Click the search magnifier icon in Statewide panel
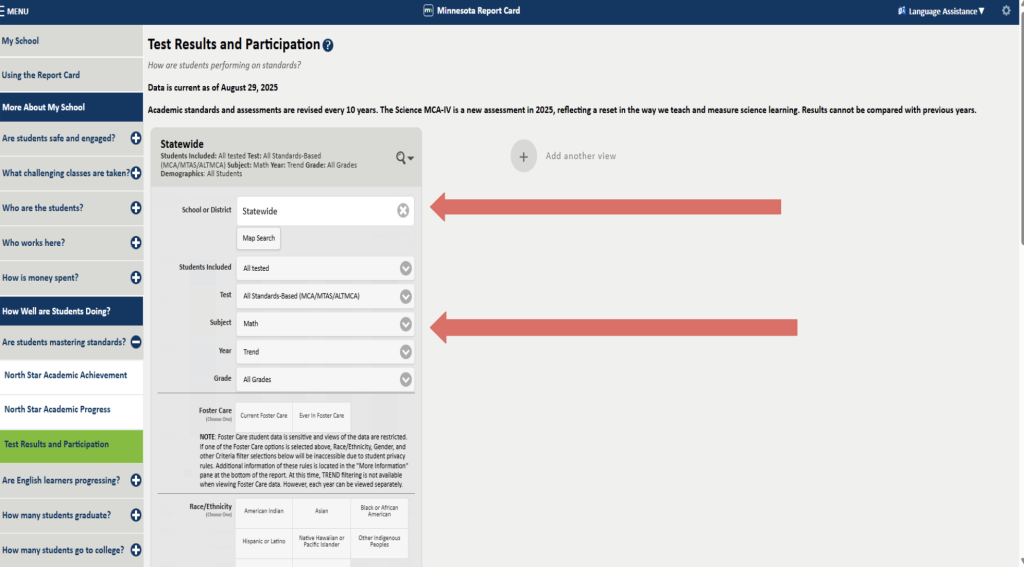The height and width of the screenshot is (567, 1024). click(404, 158)
